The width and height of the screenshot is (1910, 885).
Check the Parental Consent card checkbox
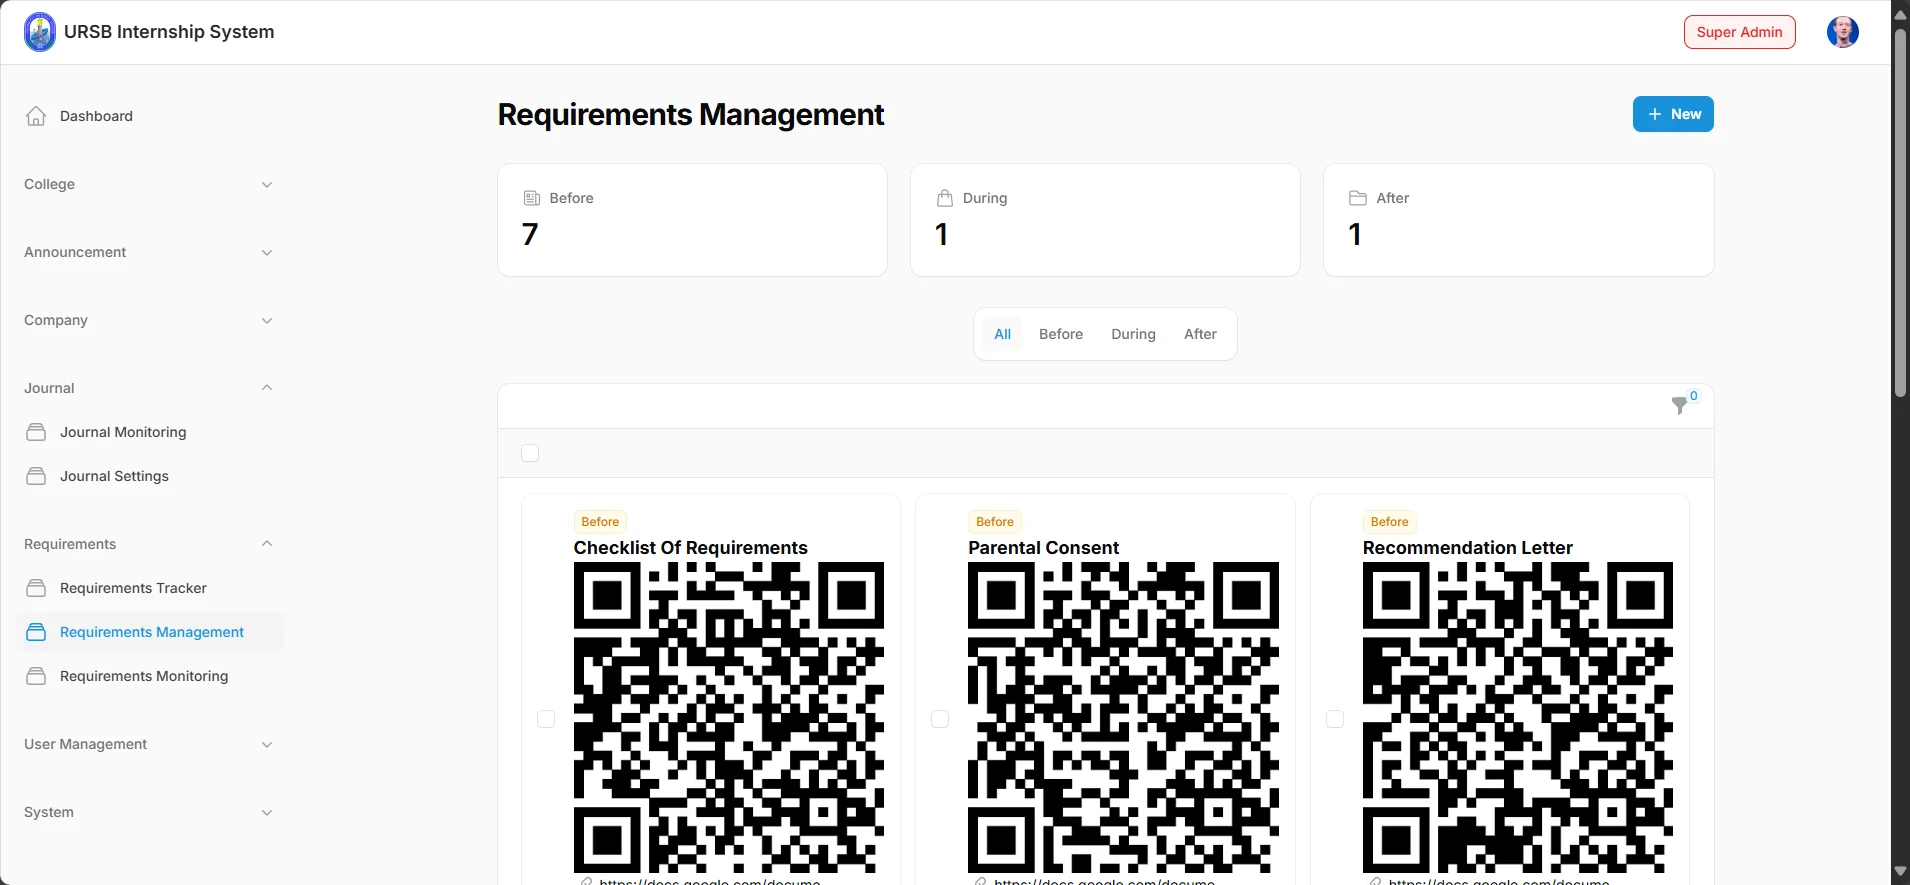(940, 719)
